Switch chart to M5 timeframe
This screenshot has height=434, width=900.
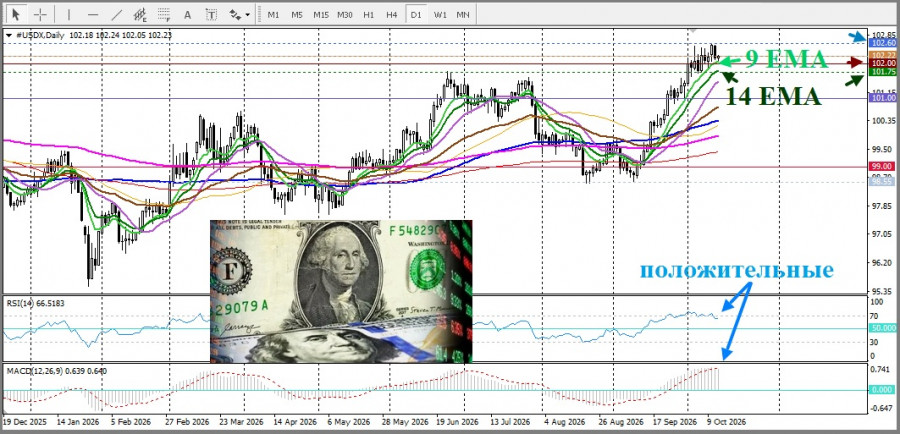click(x=296, y=15)
